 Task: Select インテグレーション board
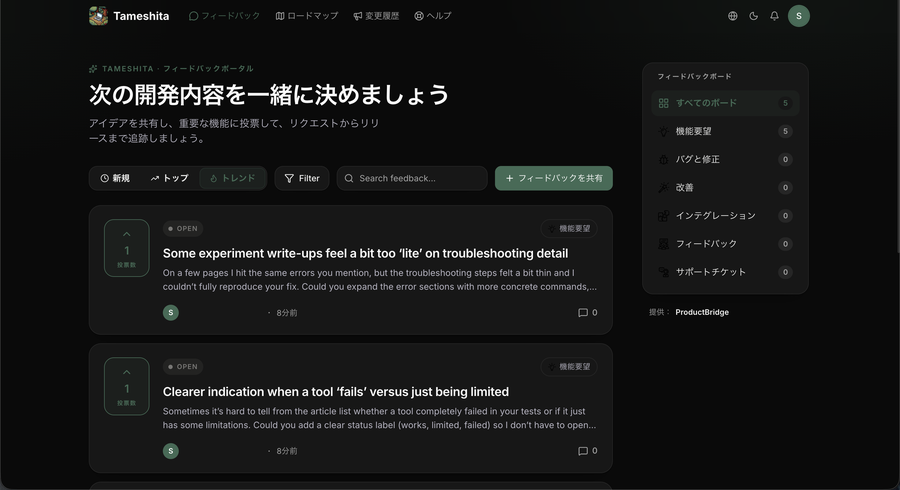[725, 216]
